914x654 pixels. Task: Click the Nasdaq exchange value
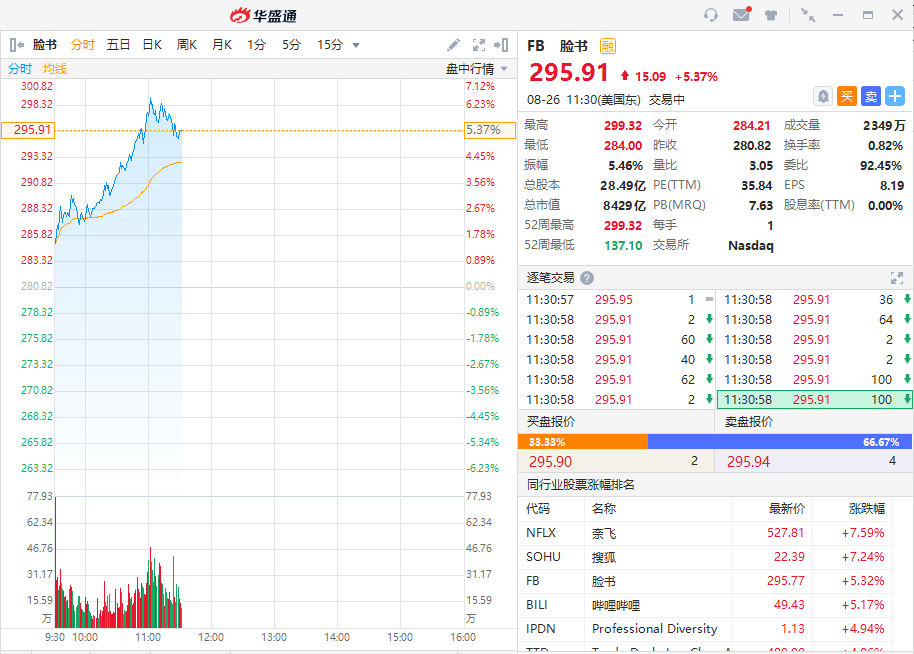[x=751, y=245]
